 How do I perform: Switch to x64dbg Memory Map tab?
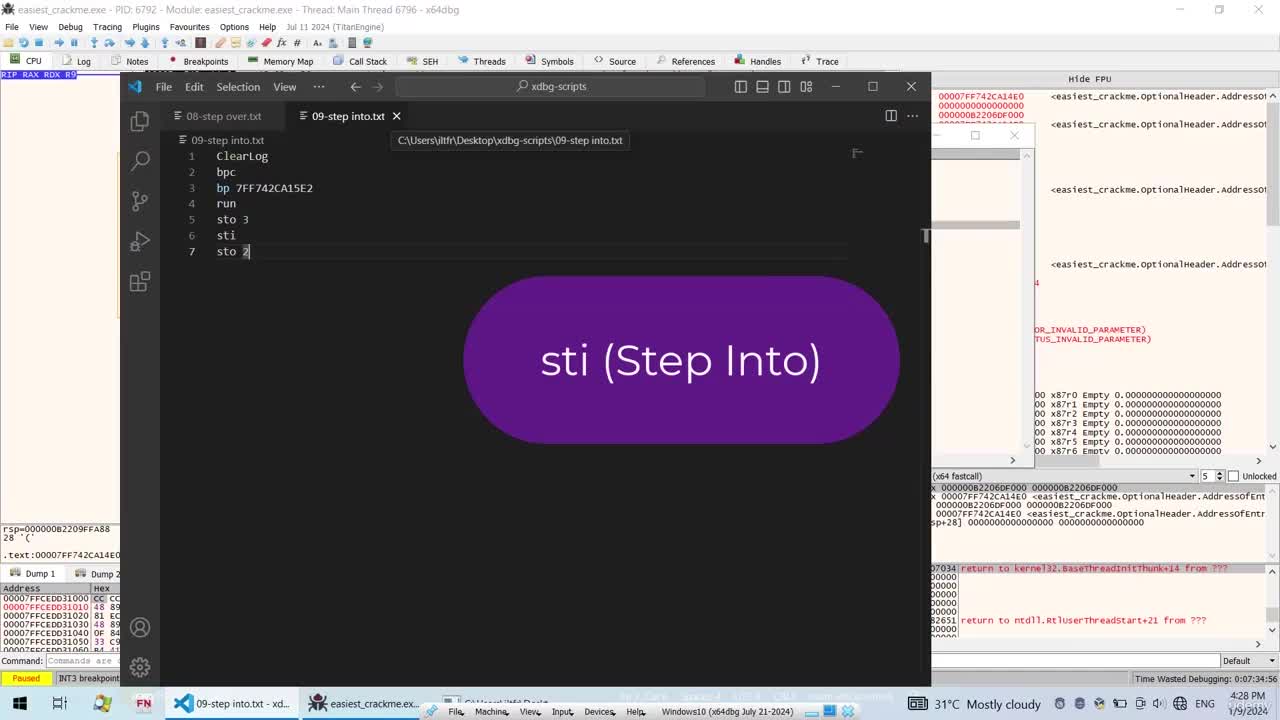pyautogui.click(x=280, y=61)
